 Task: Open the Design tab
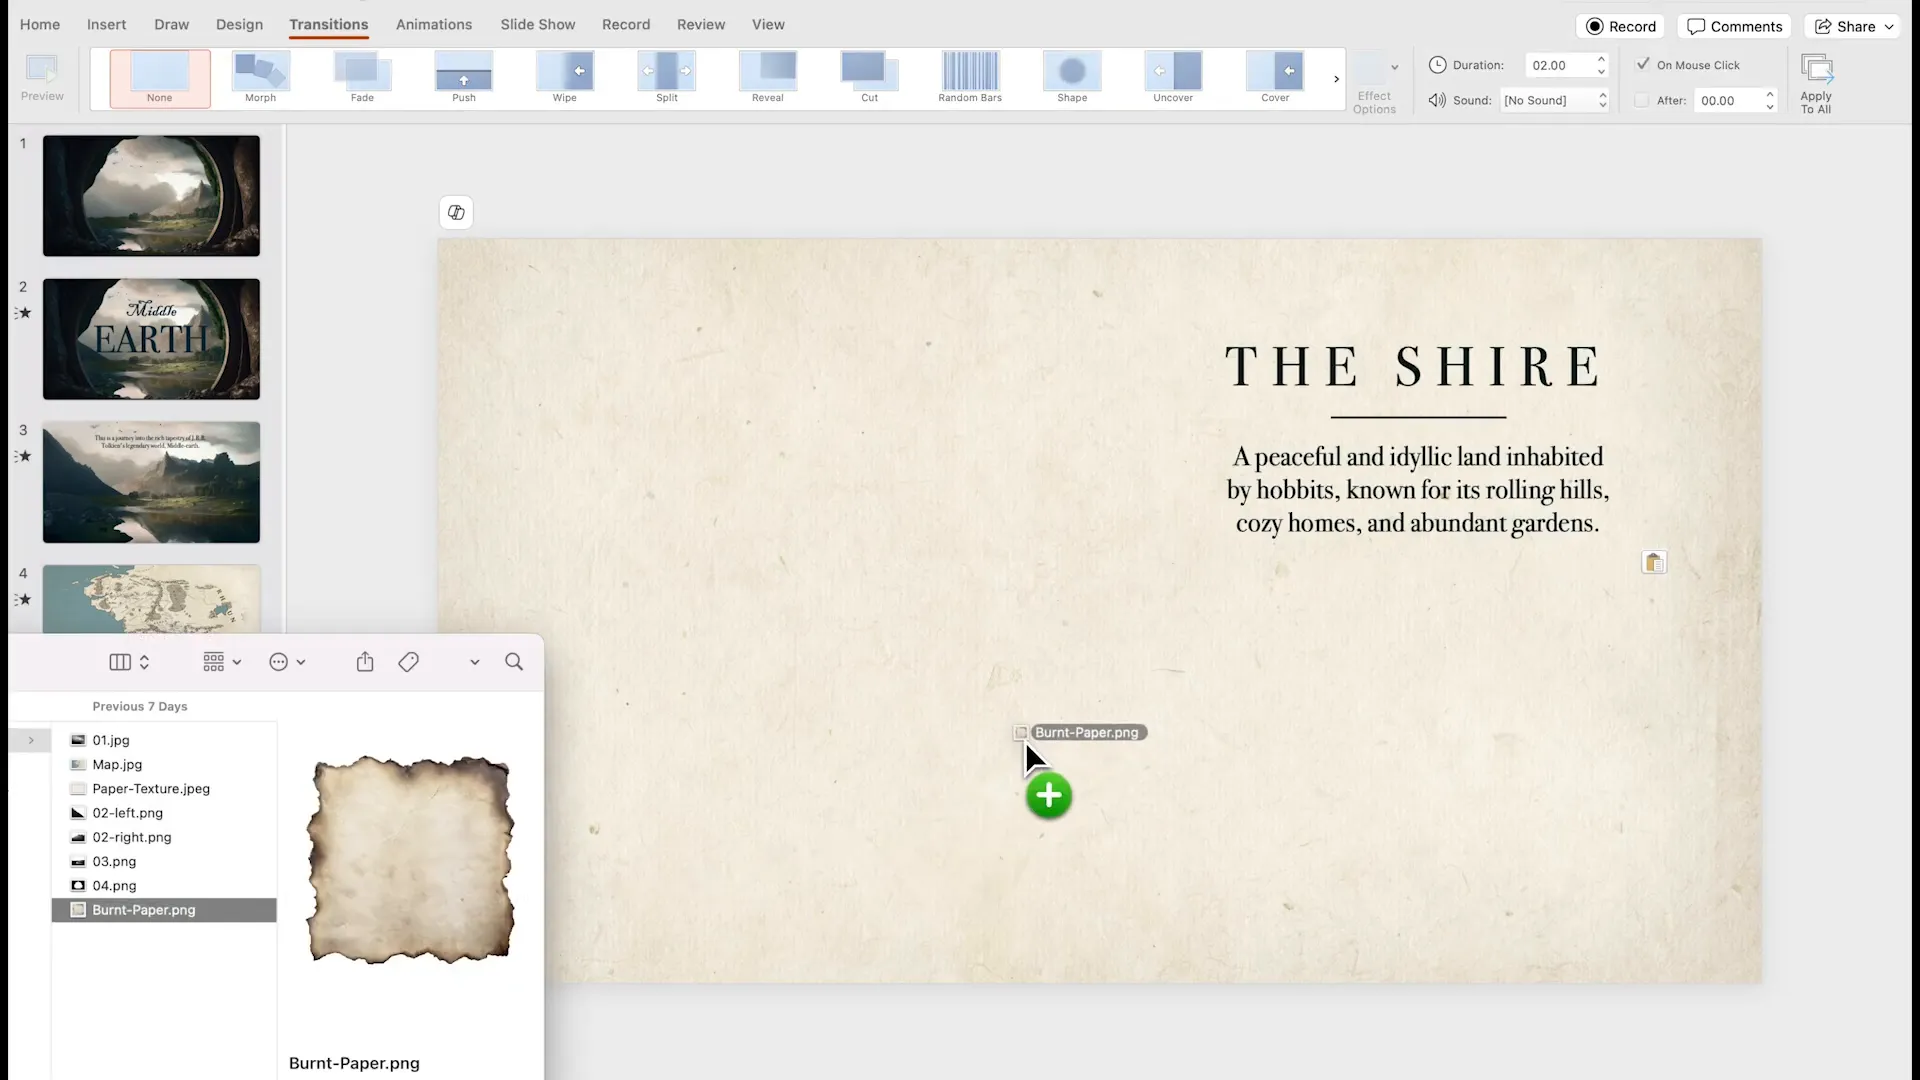click(239, 24)
